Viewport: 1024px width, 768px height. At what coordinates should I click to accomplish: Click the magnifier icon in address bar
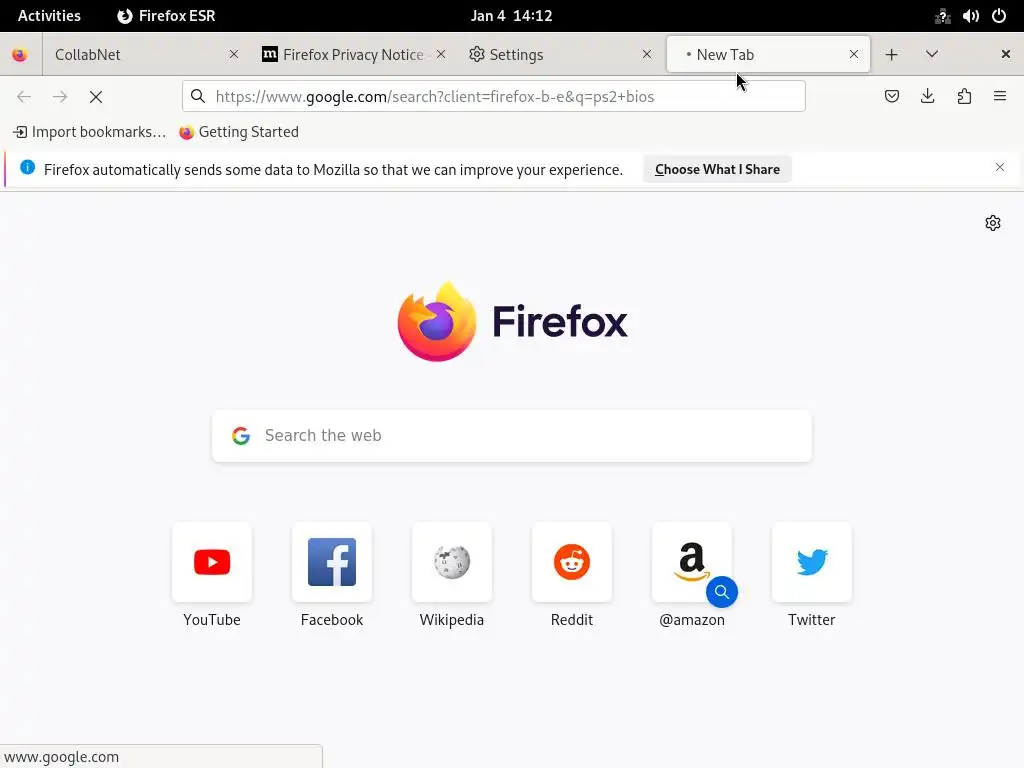198,97
